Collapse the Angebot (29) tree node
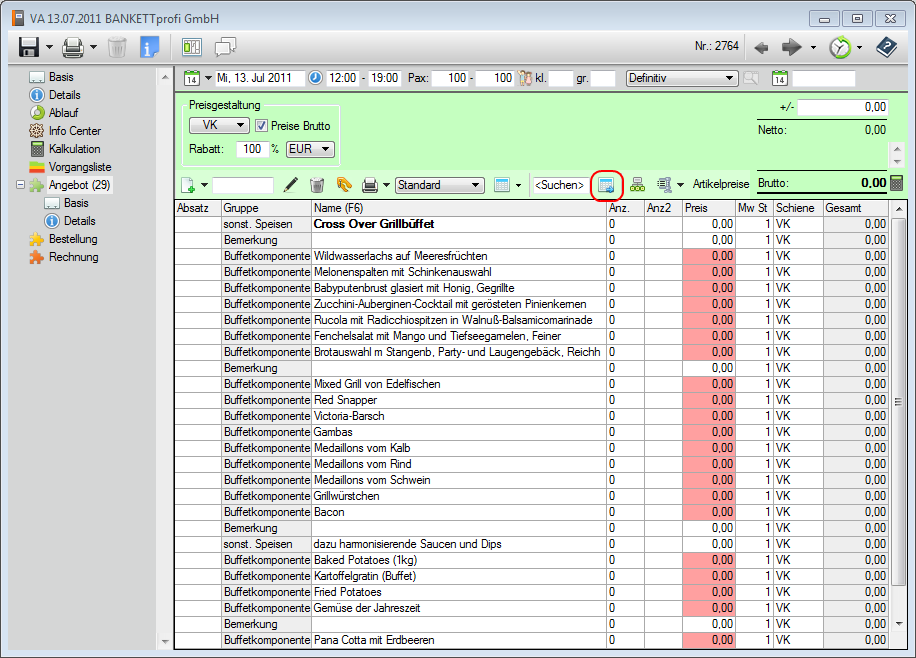 coord(21,185)
